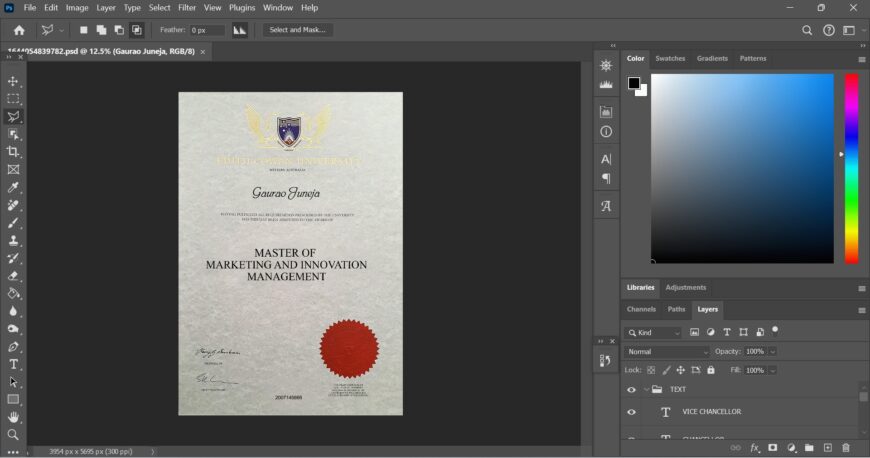Select the History Brush tool

click(x=13, y=258)
